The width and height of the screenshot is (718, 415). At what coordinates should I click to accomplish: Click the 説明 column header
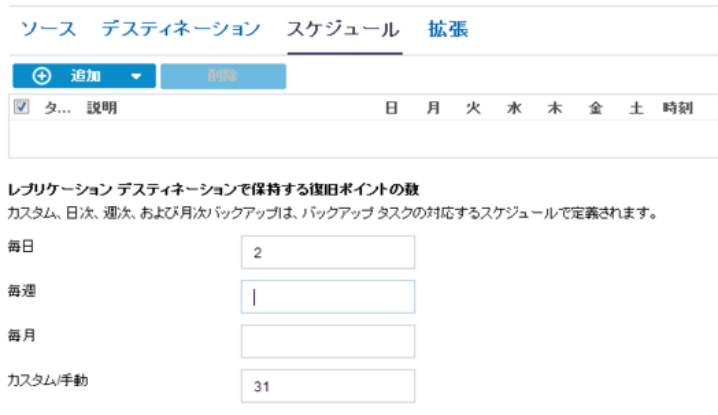click(102, 108)
